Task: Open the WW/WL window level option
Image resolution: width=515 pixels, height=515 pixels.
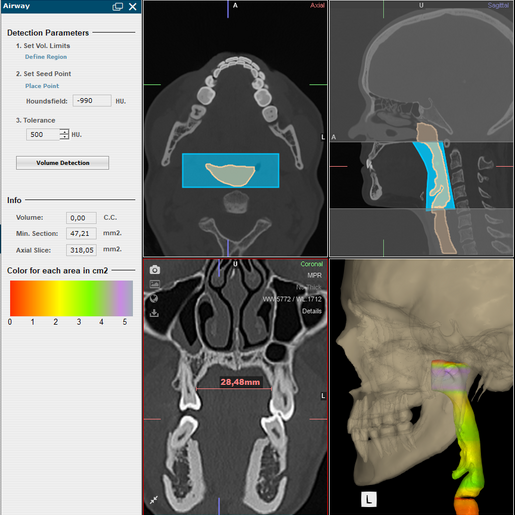Action: coord(292,299)
